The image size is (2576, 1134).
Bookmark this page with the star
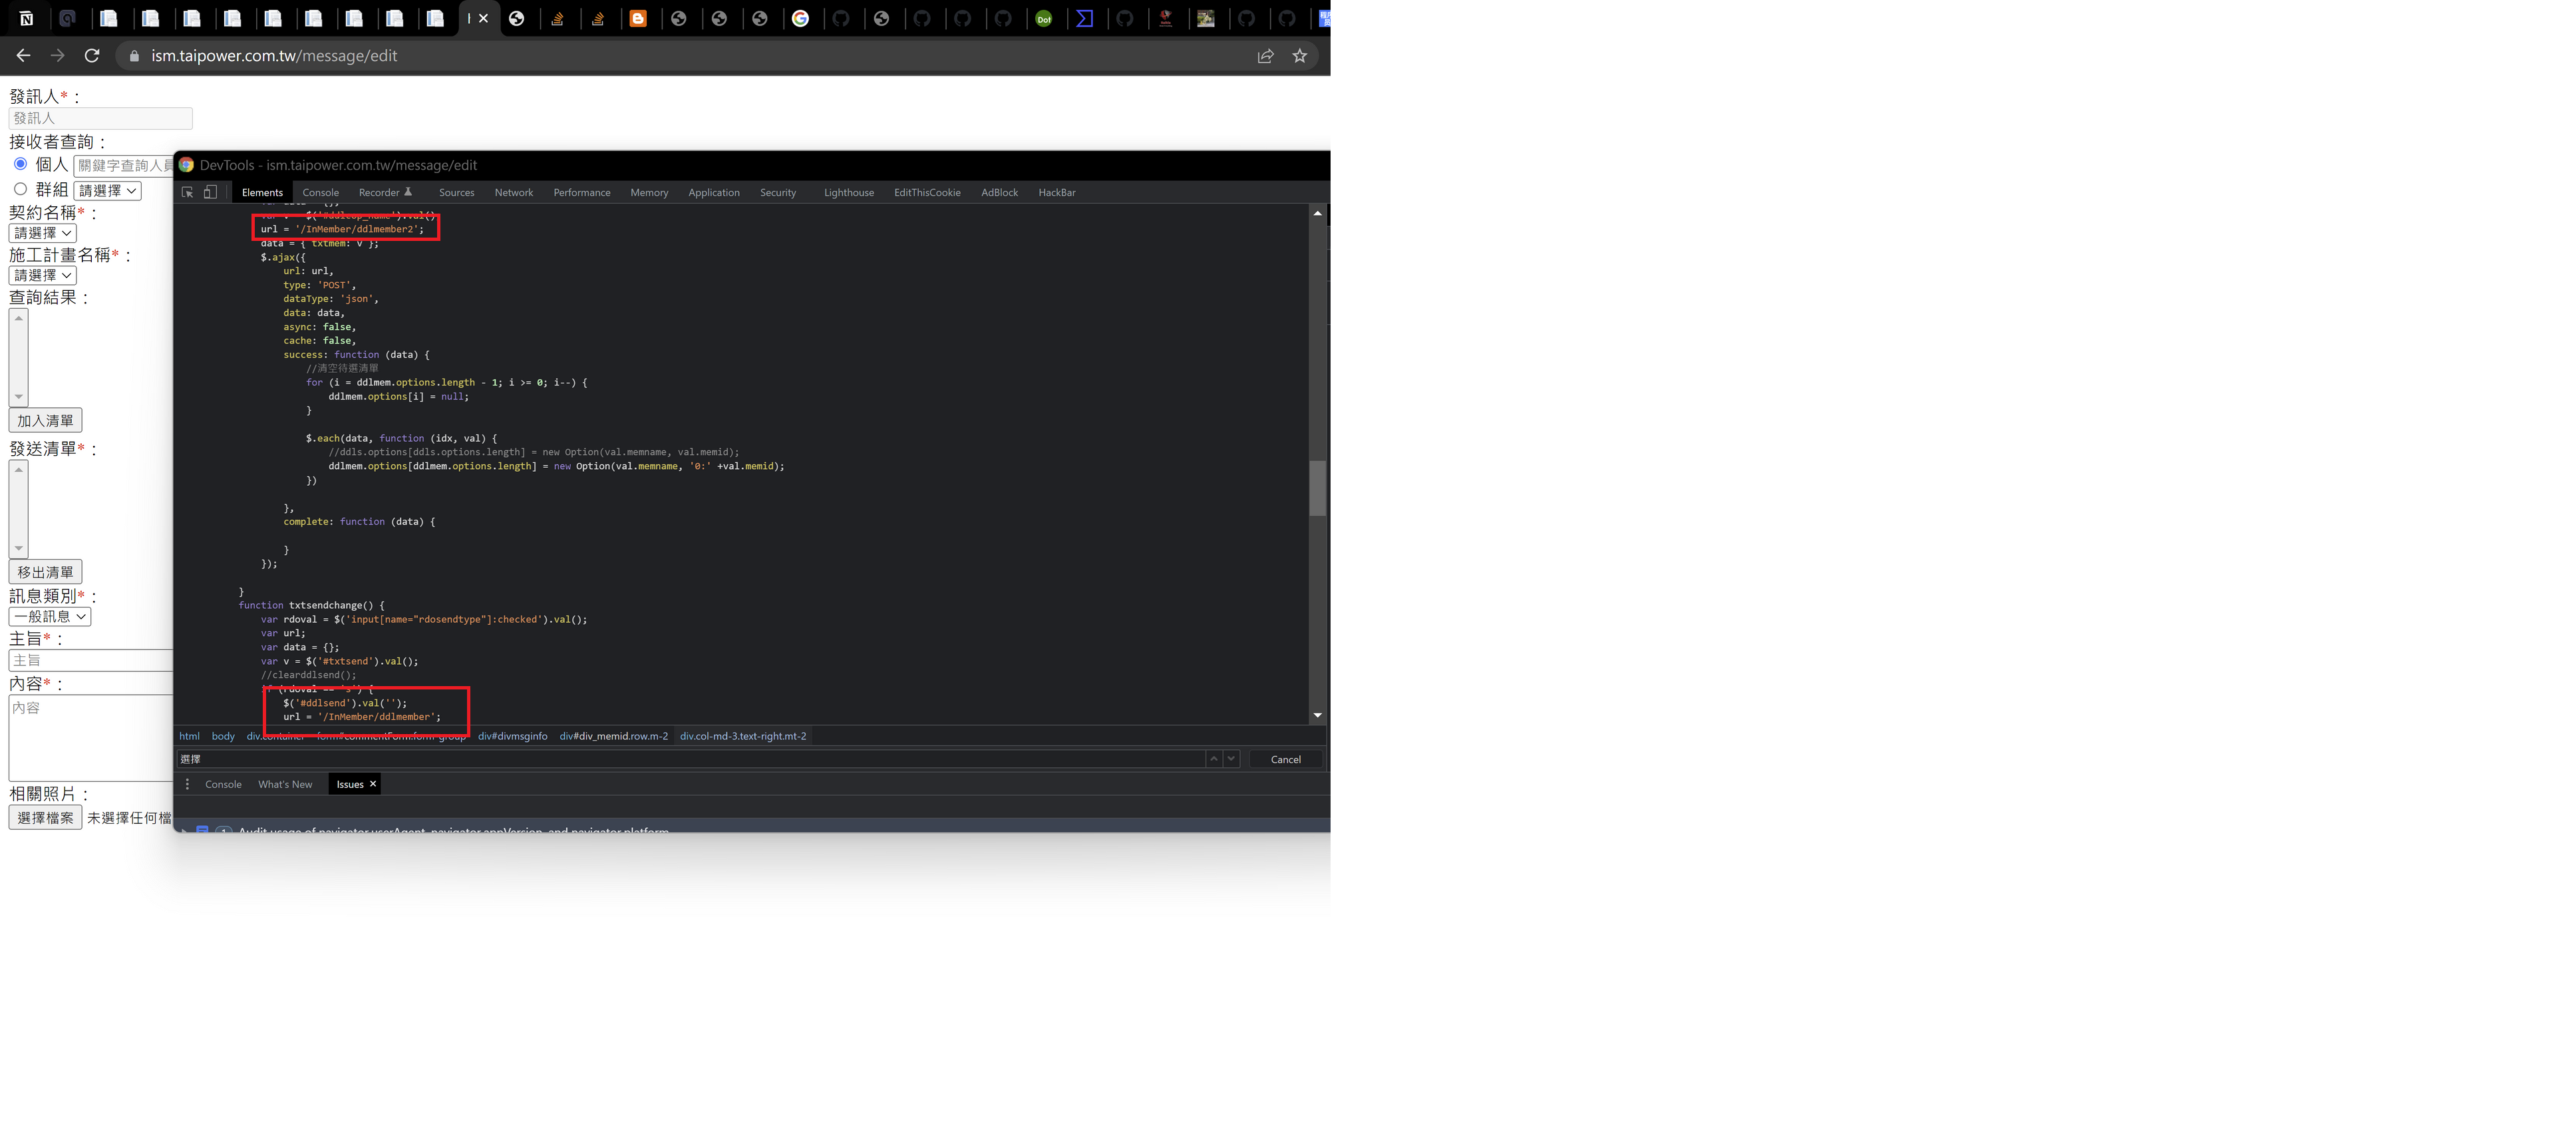tap(1300, 56)
